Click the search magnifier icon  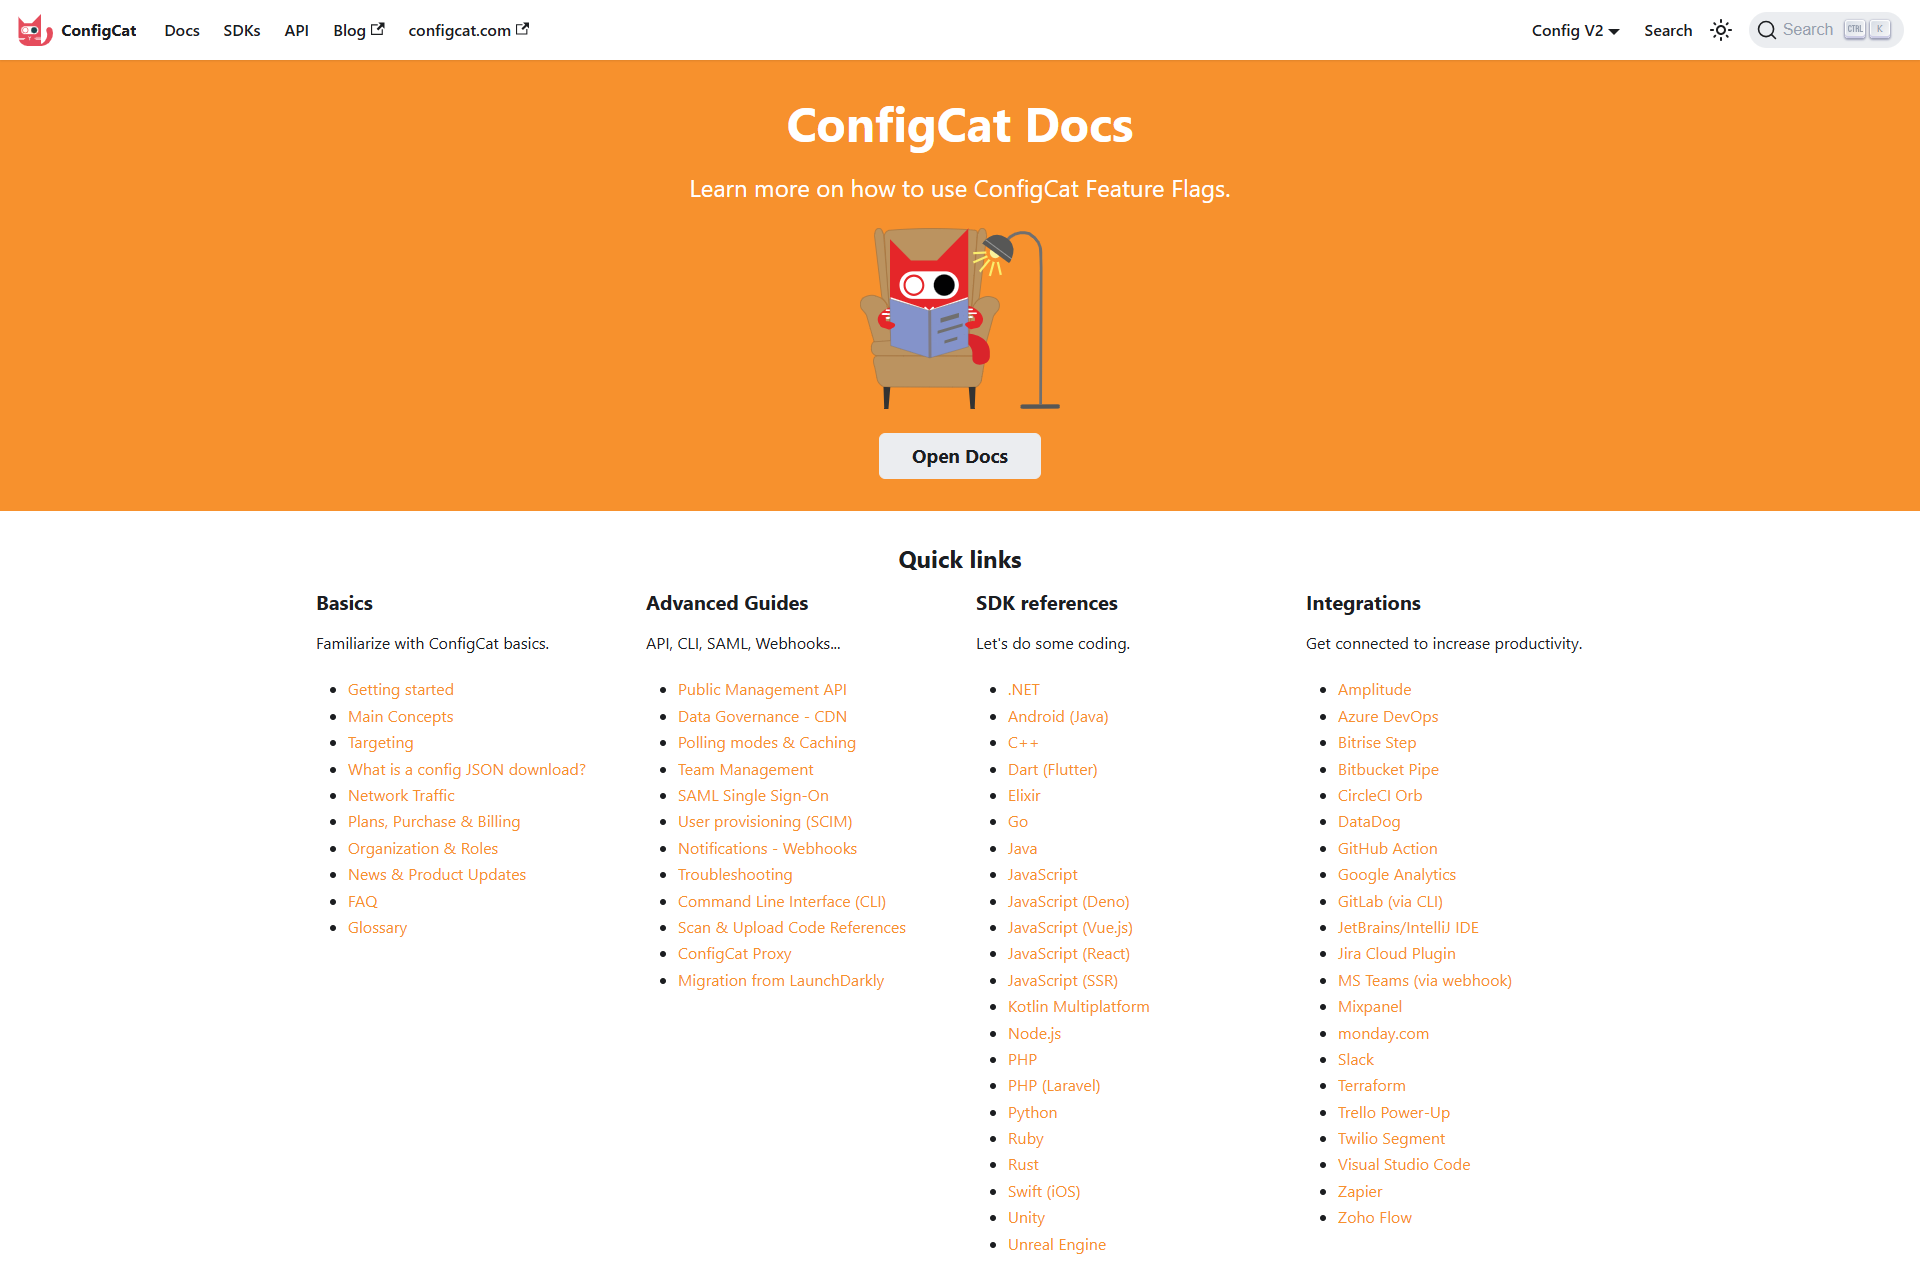[1767, 30]
